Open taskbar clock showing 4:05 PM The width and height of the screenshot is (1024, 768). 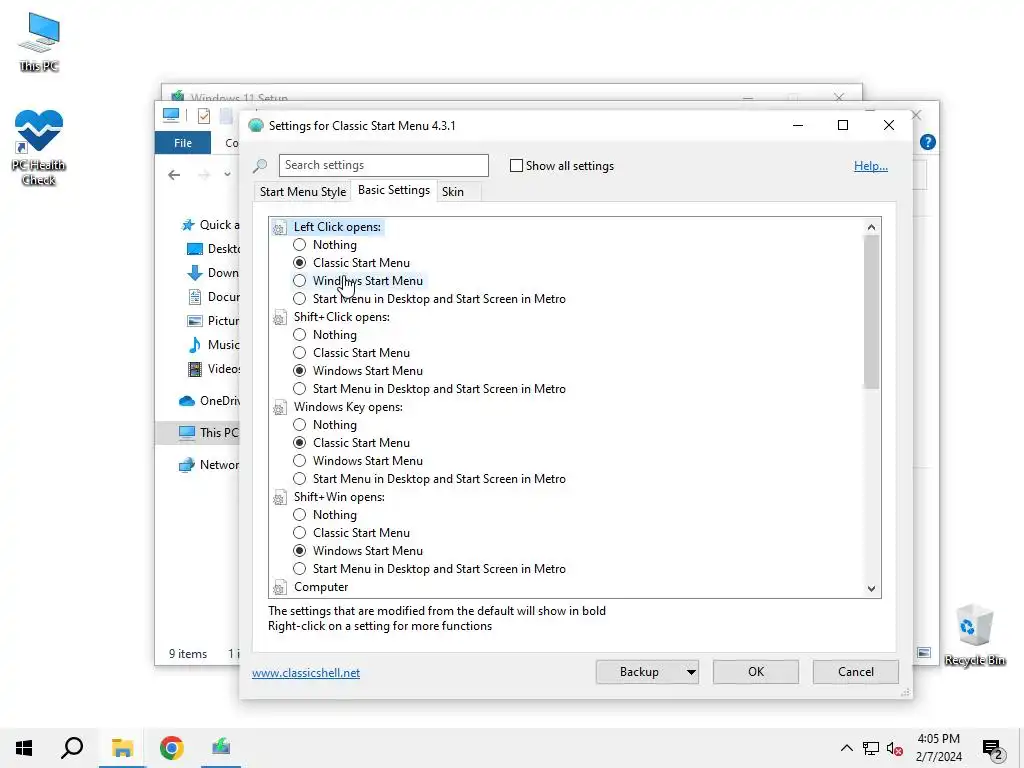(x=938, y=748)
